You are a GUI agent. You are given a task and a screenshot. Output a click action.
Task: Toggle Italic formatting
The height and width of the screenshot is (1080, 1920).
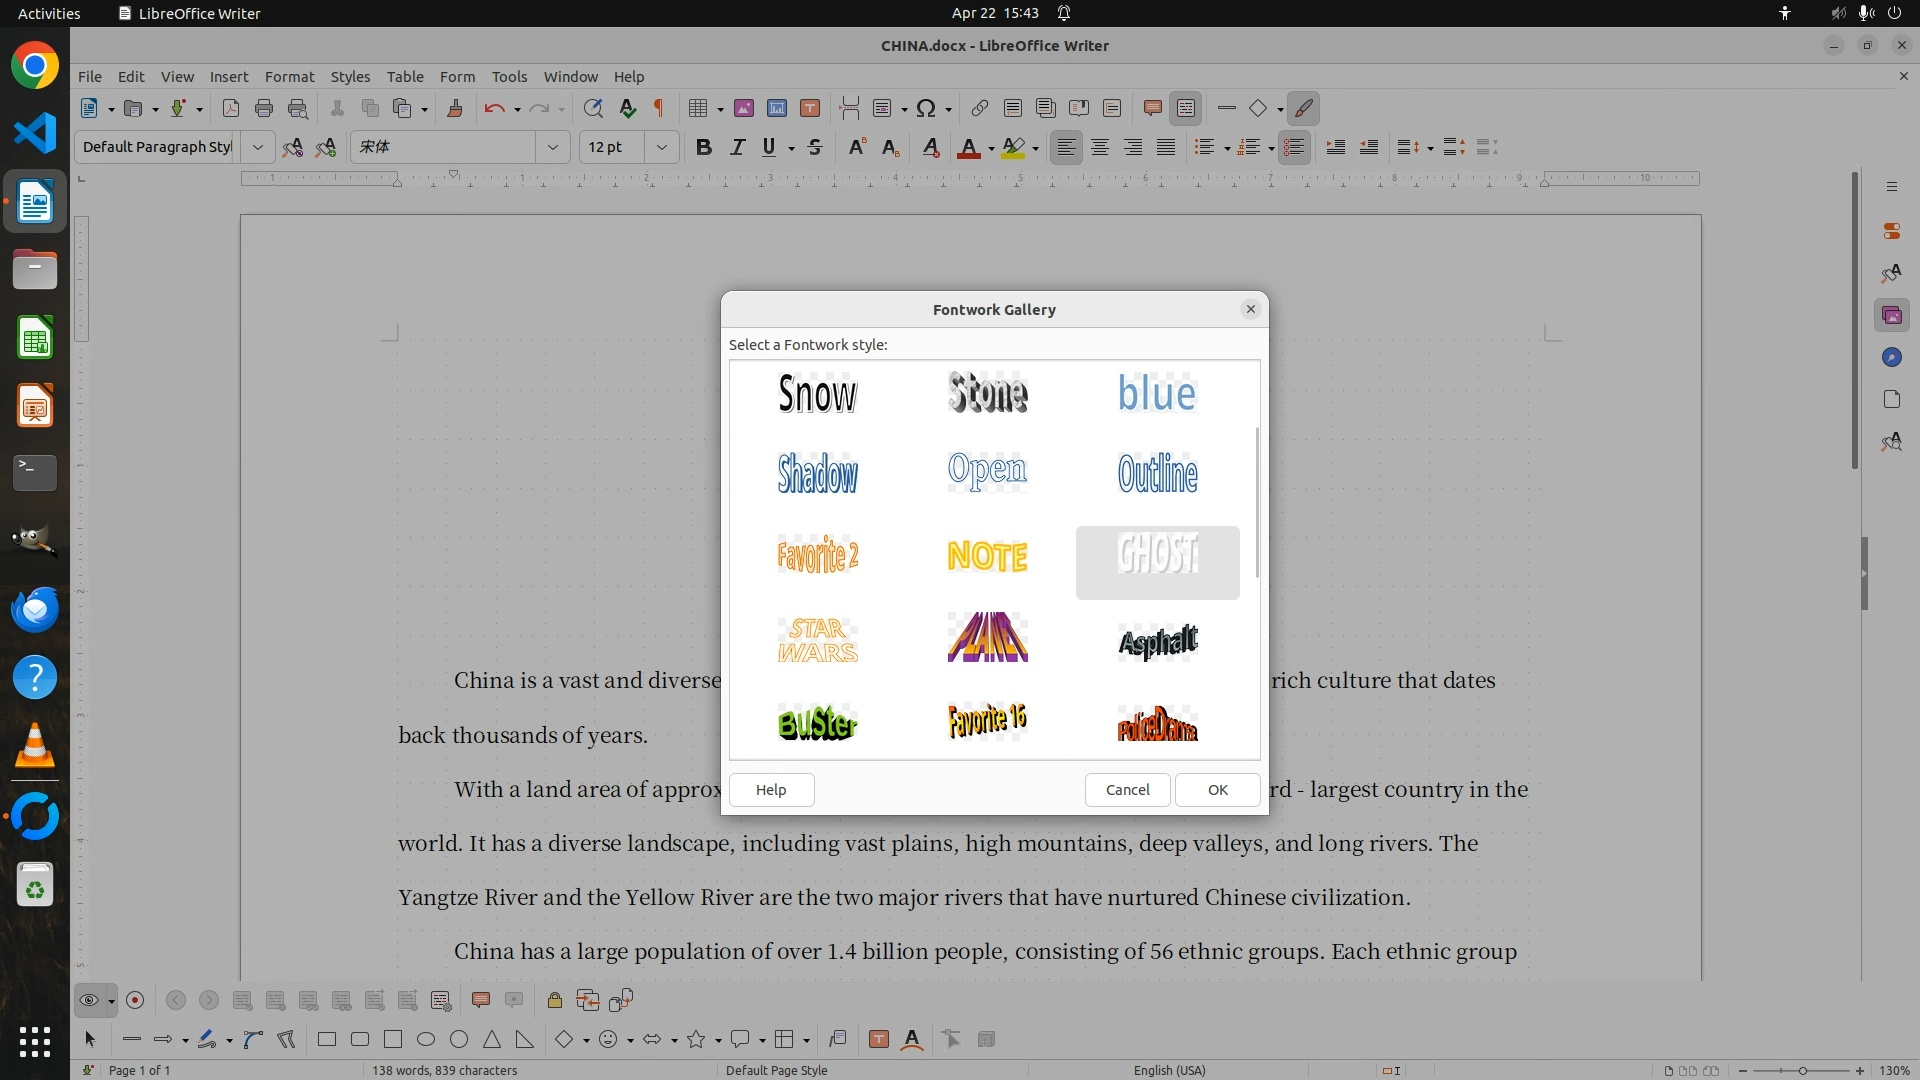(x=737, y=147)
